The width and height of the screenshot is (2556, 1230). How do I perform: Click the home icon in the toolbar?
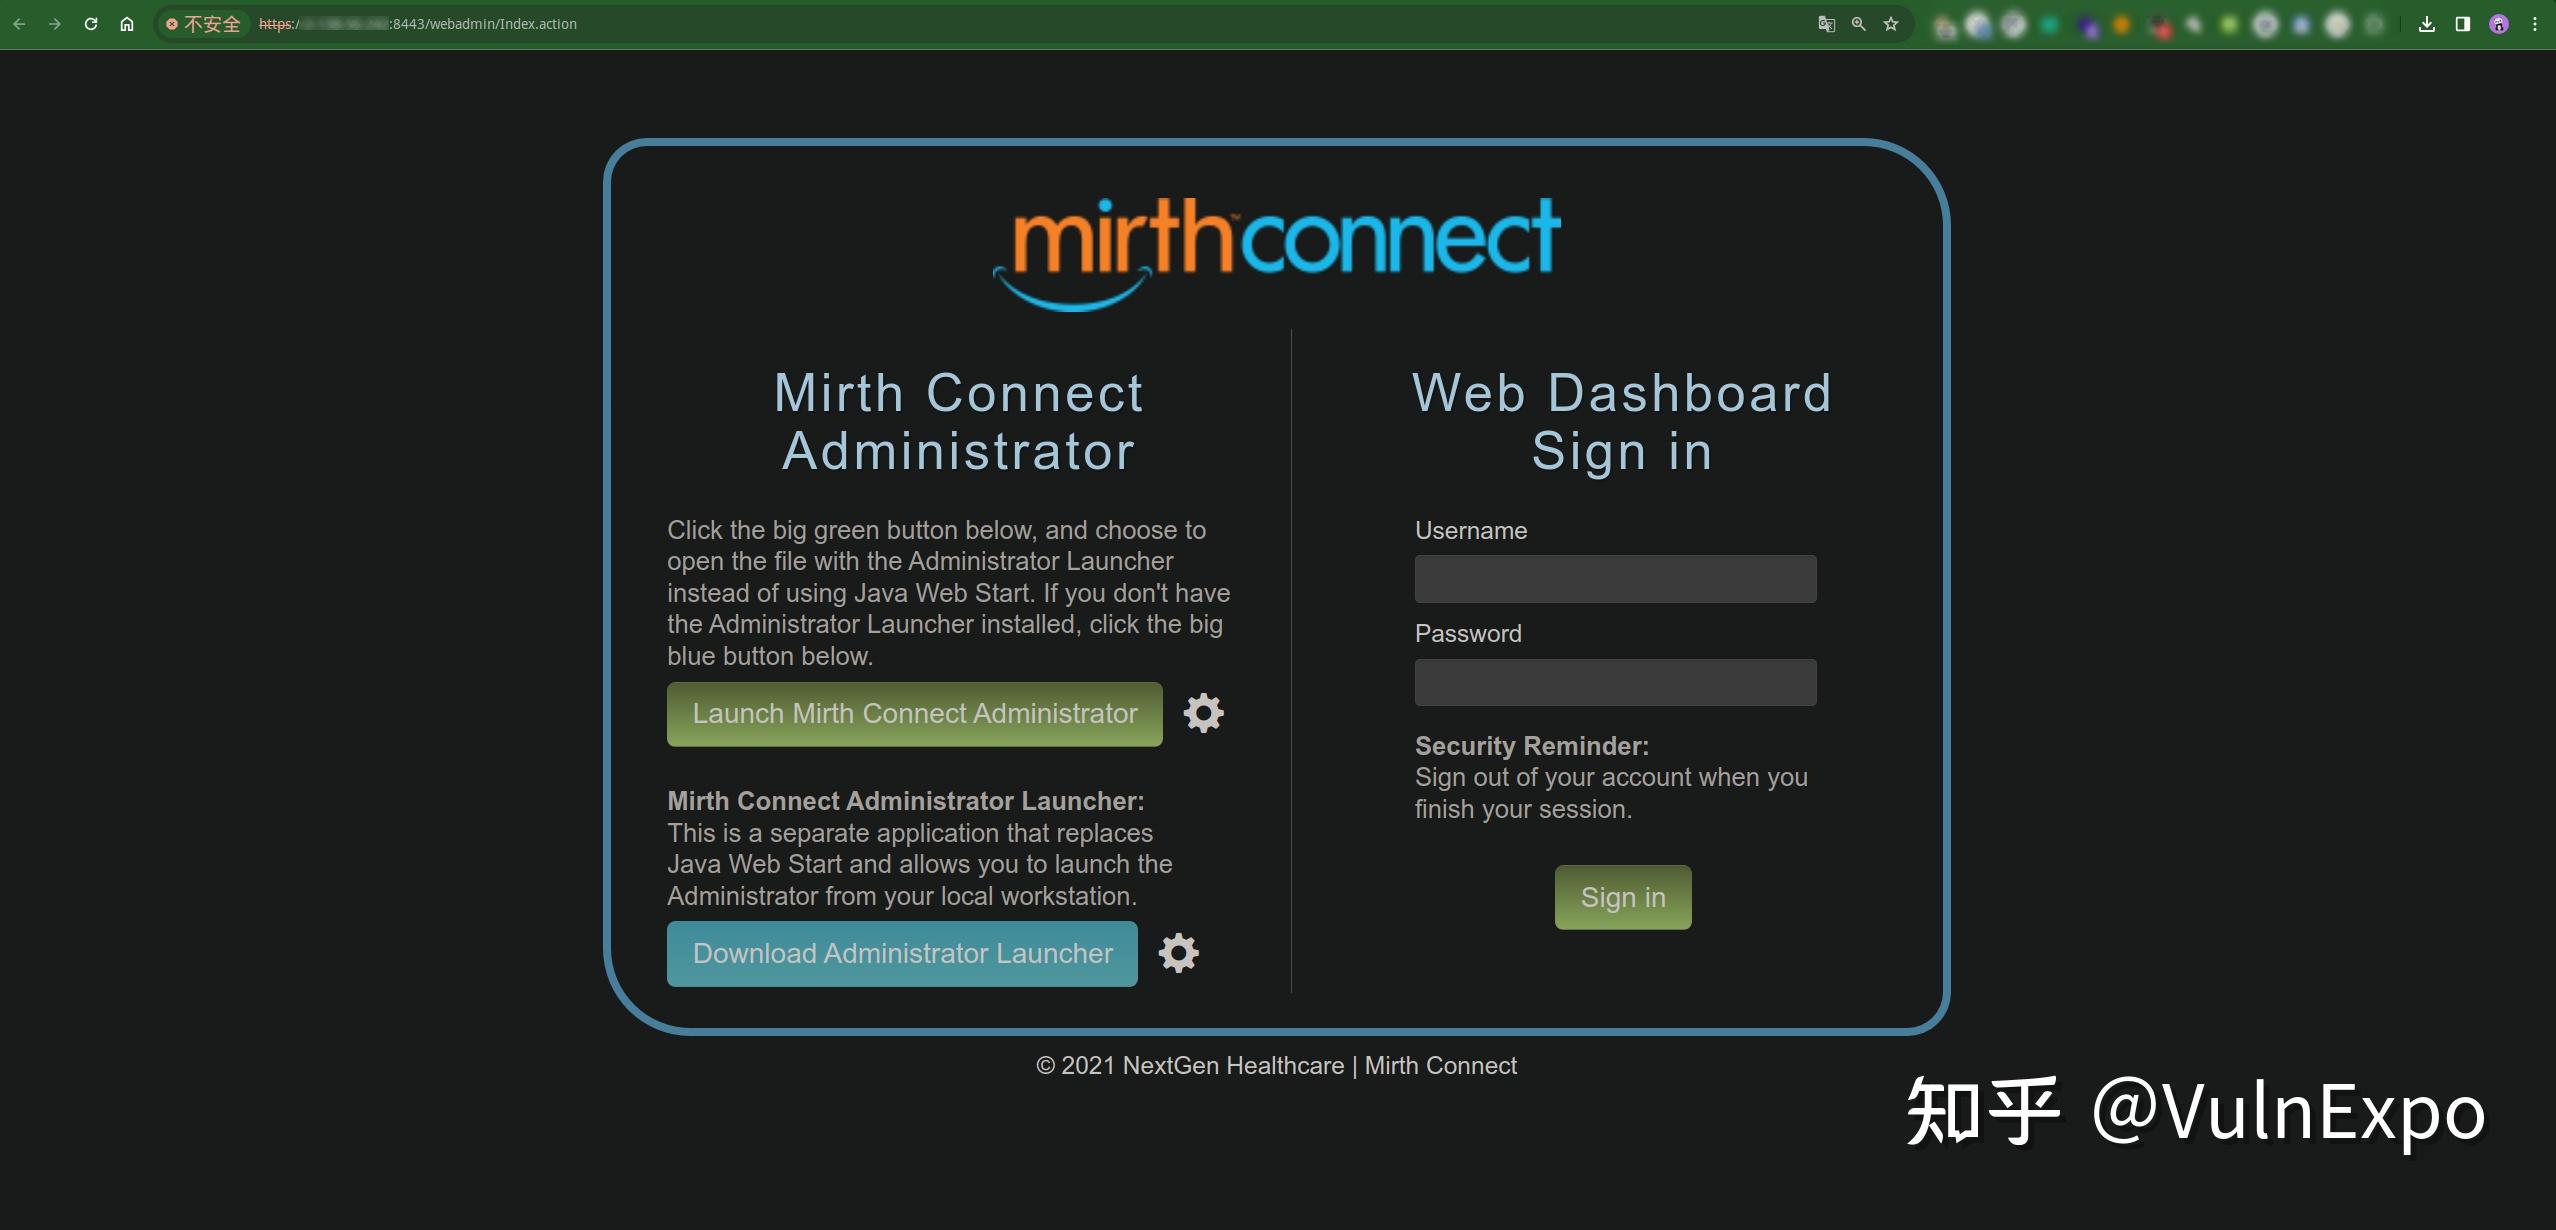[x=127, y=23]
